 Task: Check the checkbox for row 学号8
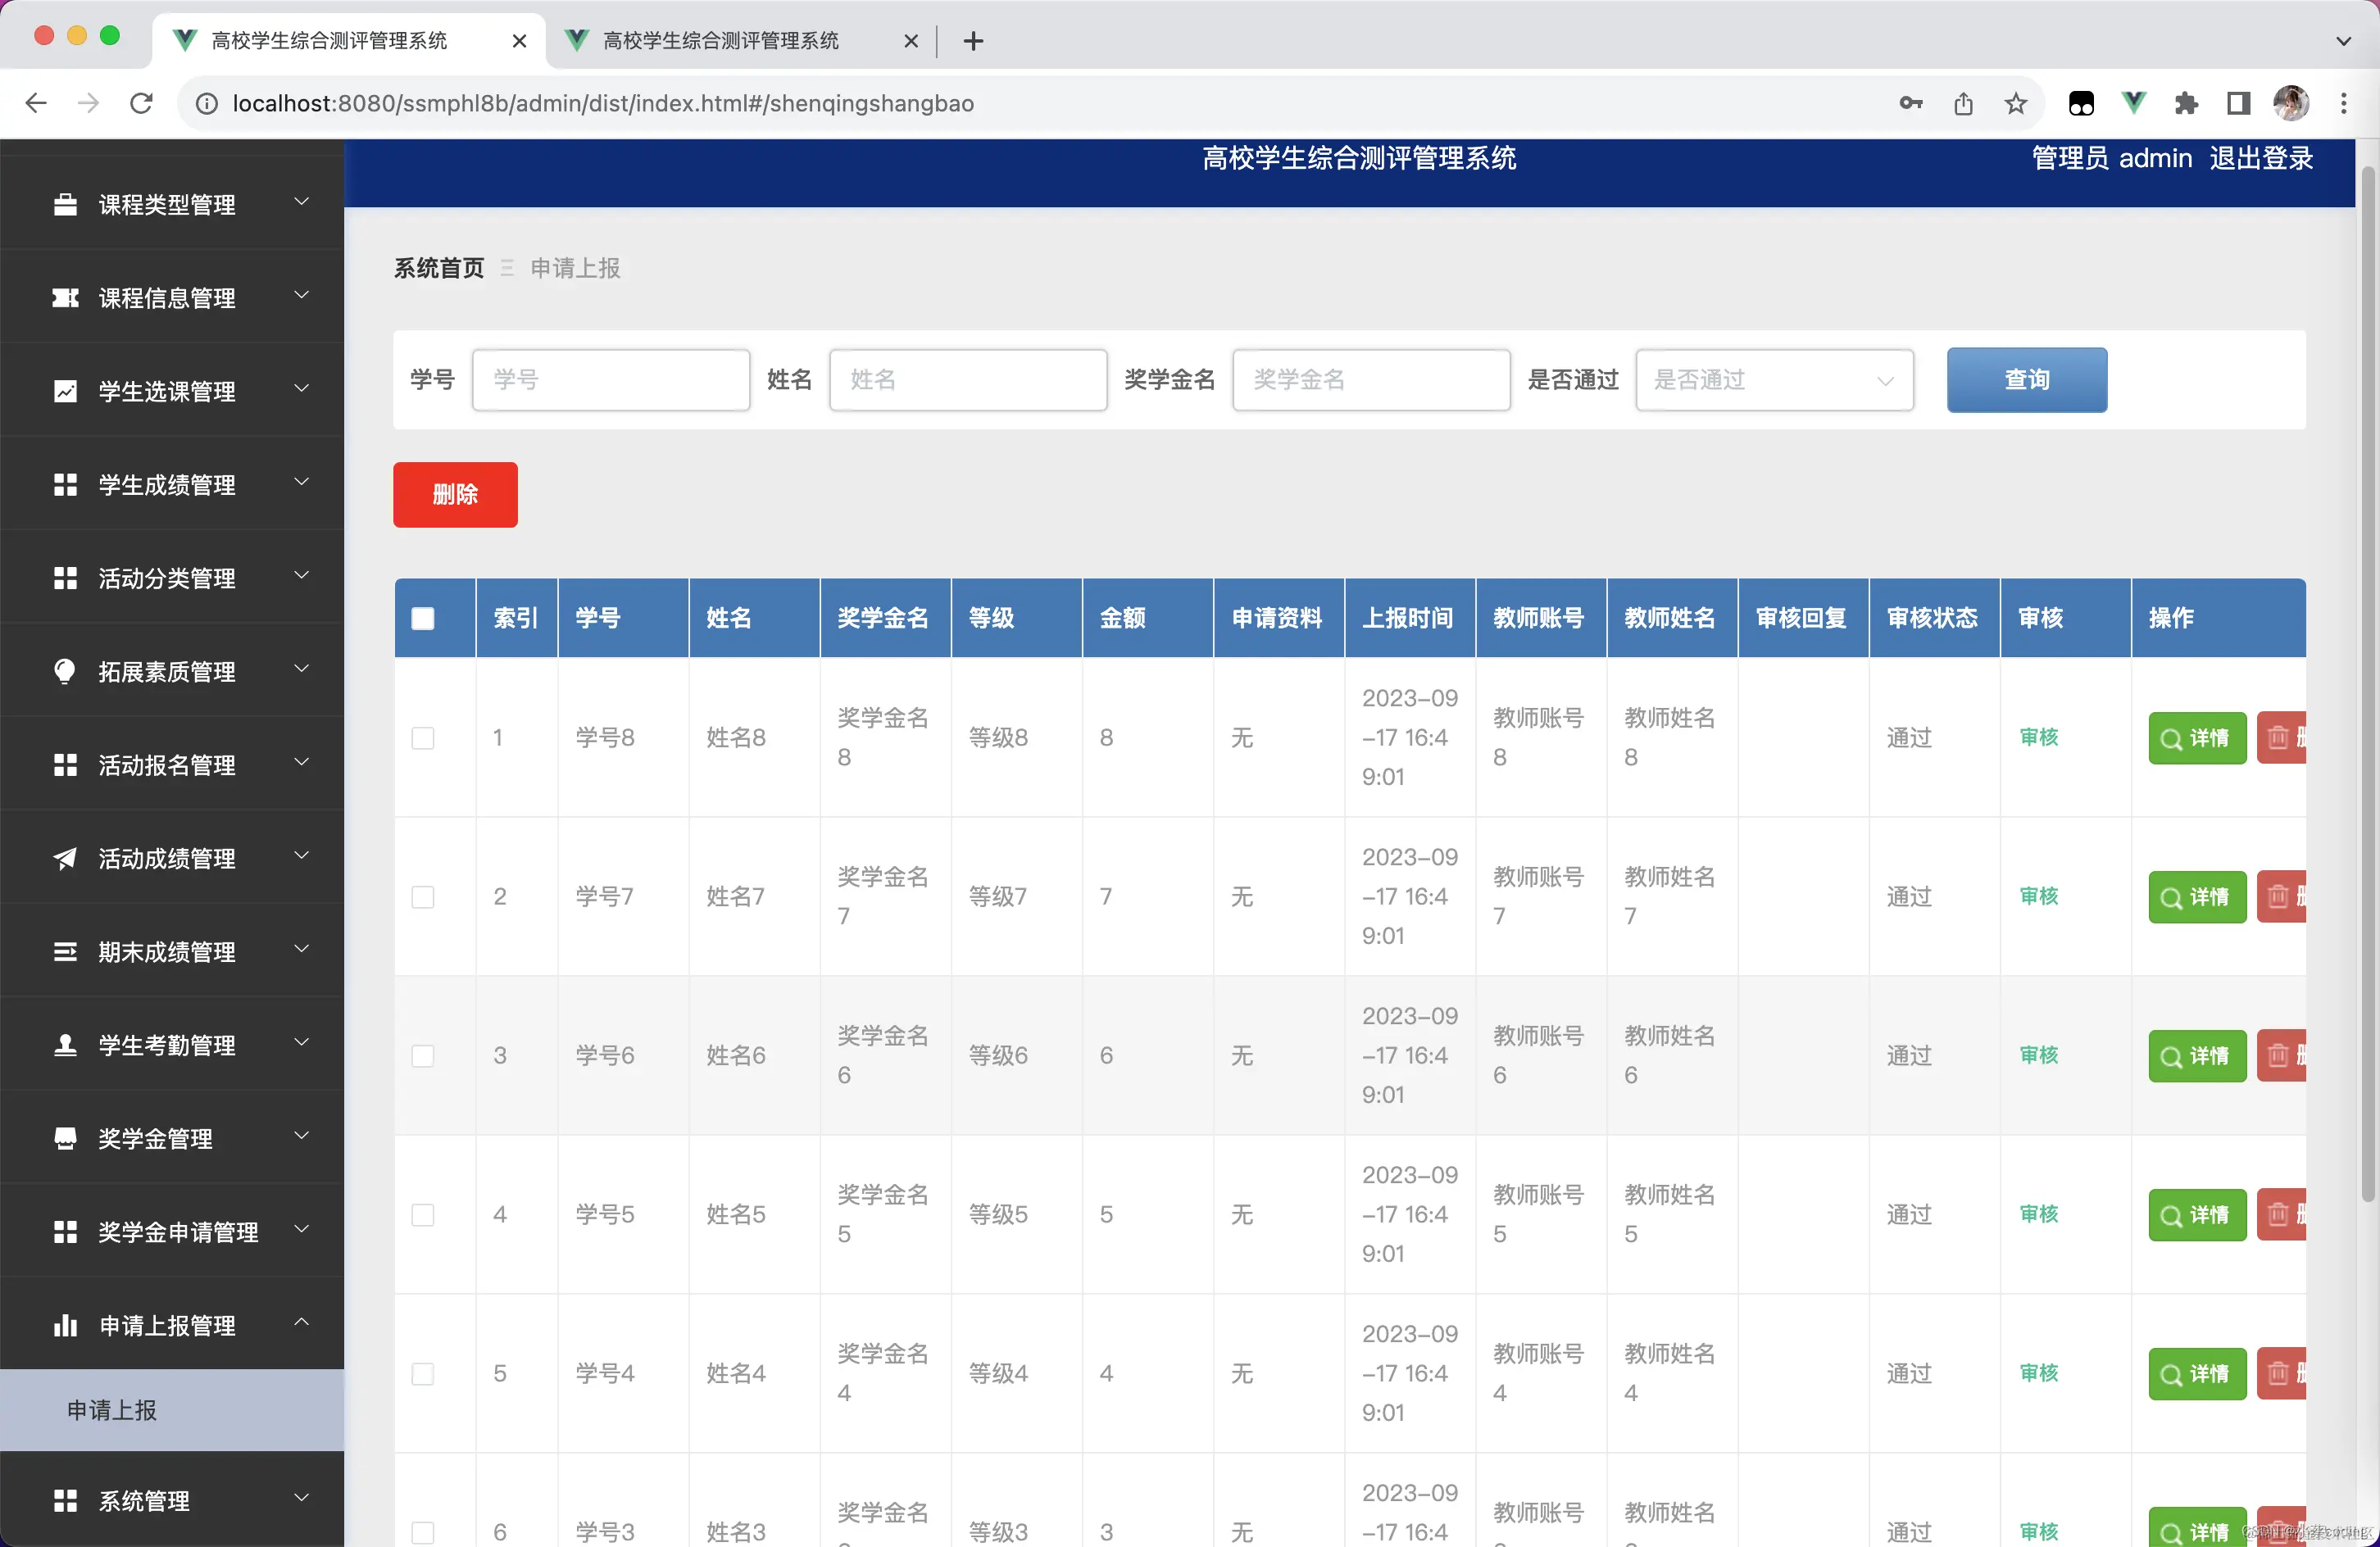(x=423, y=738)
